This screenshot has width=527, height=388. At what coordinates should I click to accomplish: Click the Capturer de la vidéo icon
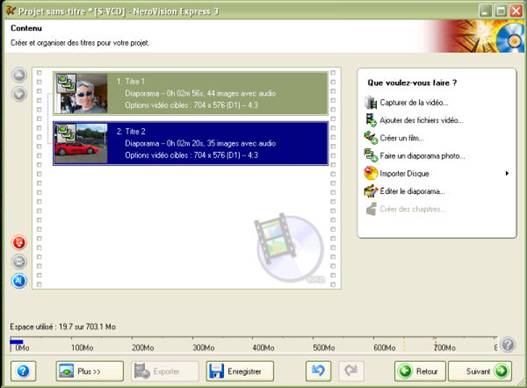pos(371,103)
